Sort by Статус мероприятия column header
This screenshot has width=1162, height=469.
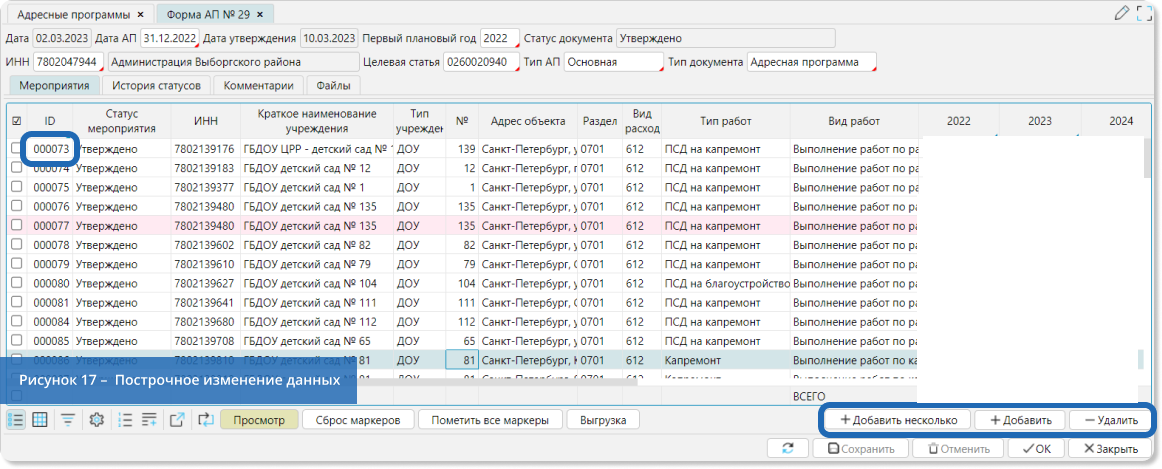coord(122,121)
